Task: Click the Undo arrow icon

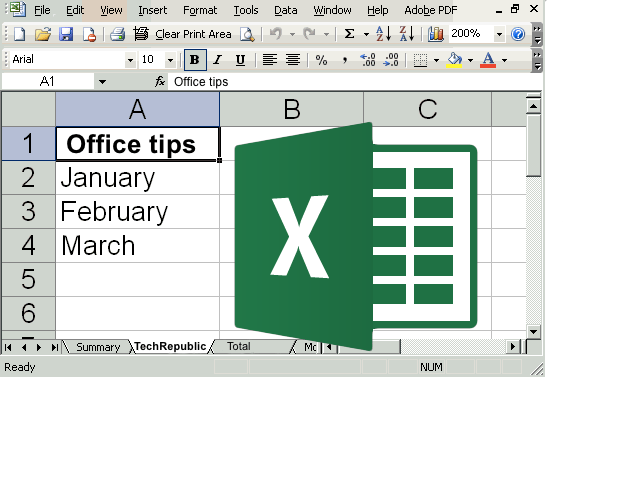Action: click(x=276, y=34)
